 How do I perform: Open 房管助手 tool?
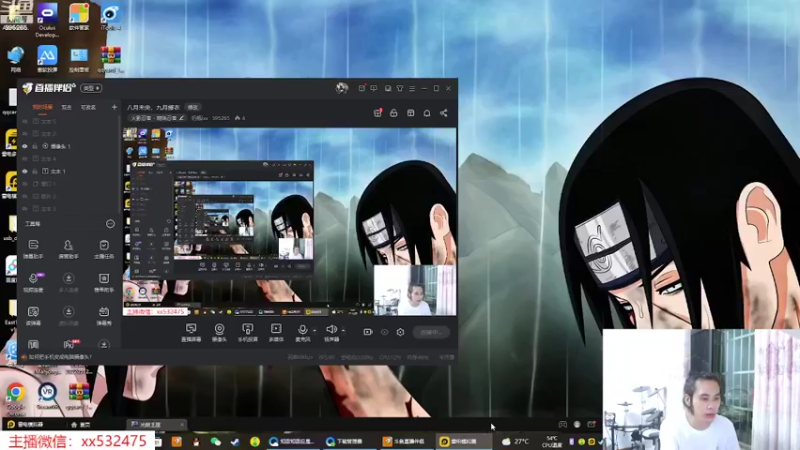click(68, 249)
